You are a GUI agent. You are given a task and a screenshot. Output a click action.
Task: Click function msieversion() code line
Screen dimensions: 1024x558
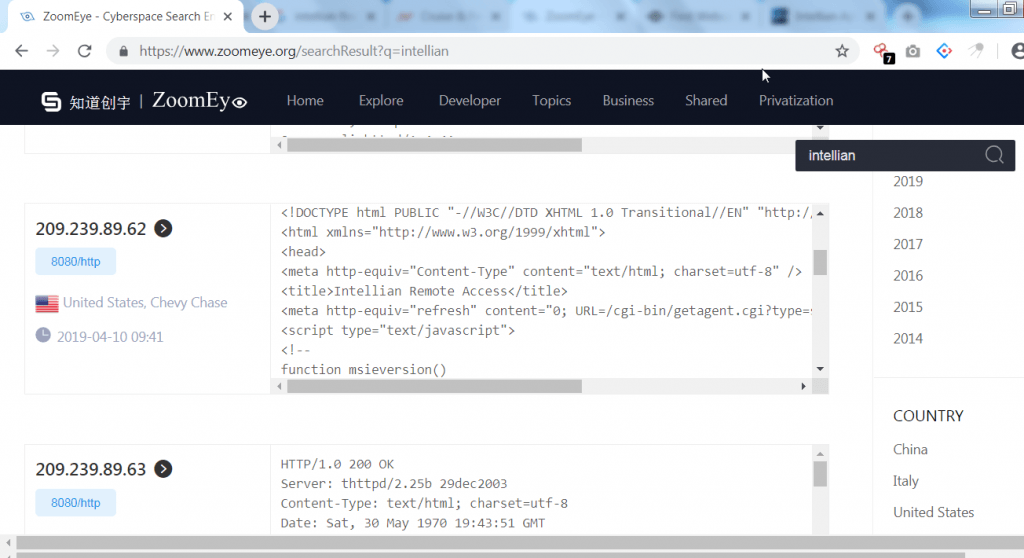click(x=364, y=369)
